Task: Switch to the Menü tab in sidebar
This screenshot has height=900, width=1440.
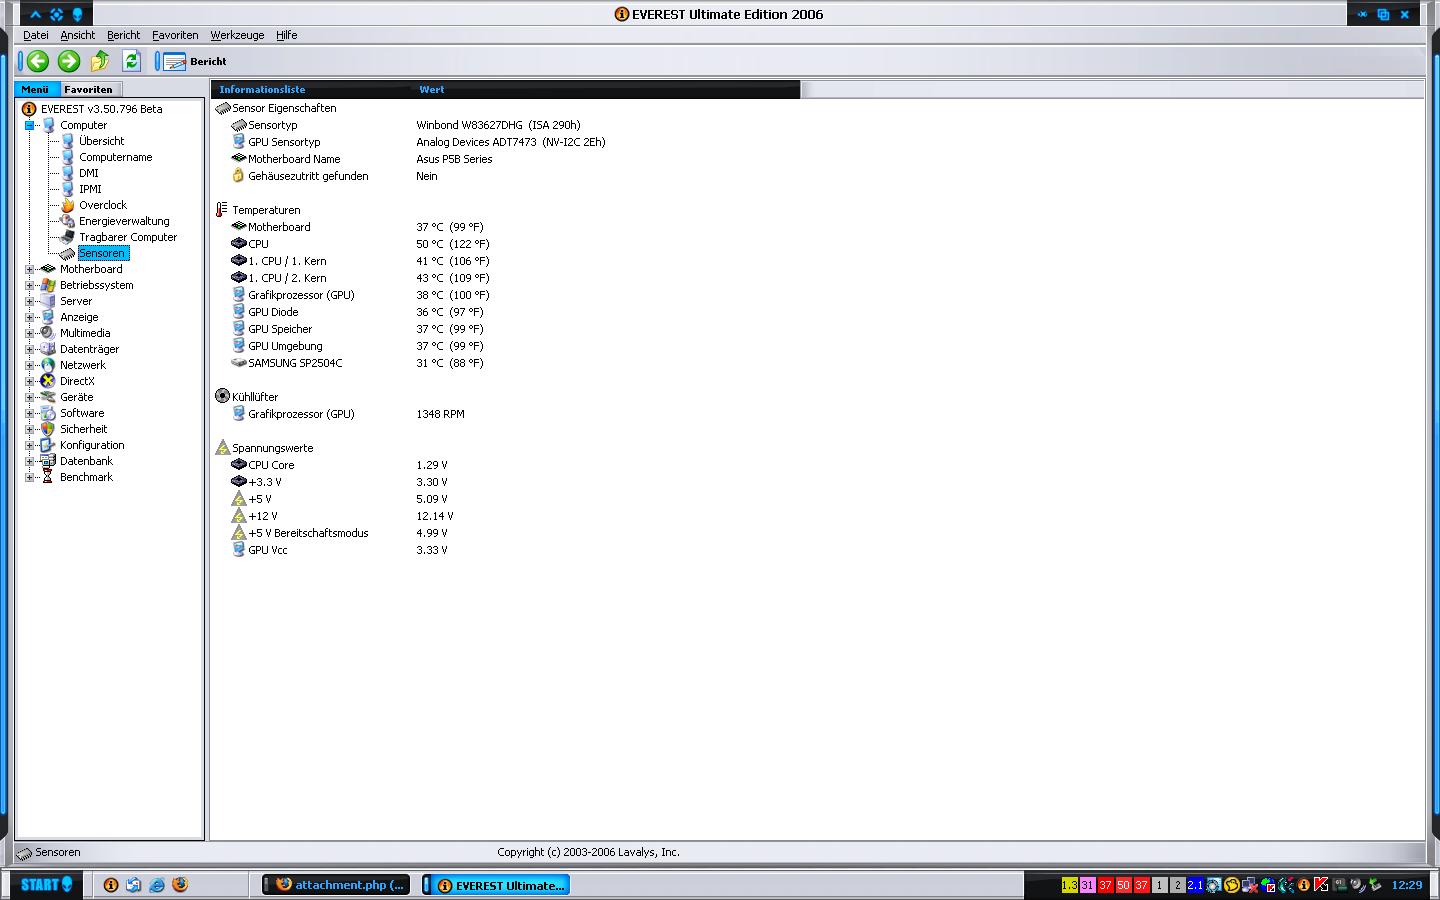Action: (x=36, y=89)
